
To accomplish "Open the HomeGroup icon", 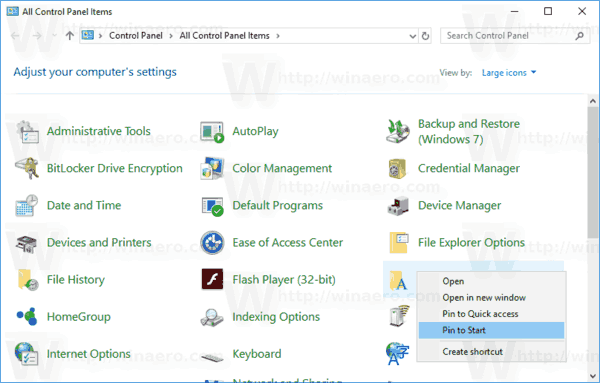I will [27, 316].
